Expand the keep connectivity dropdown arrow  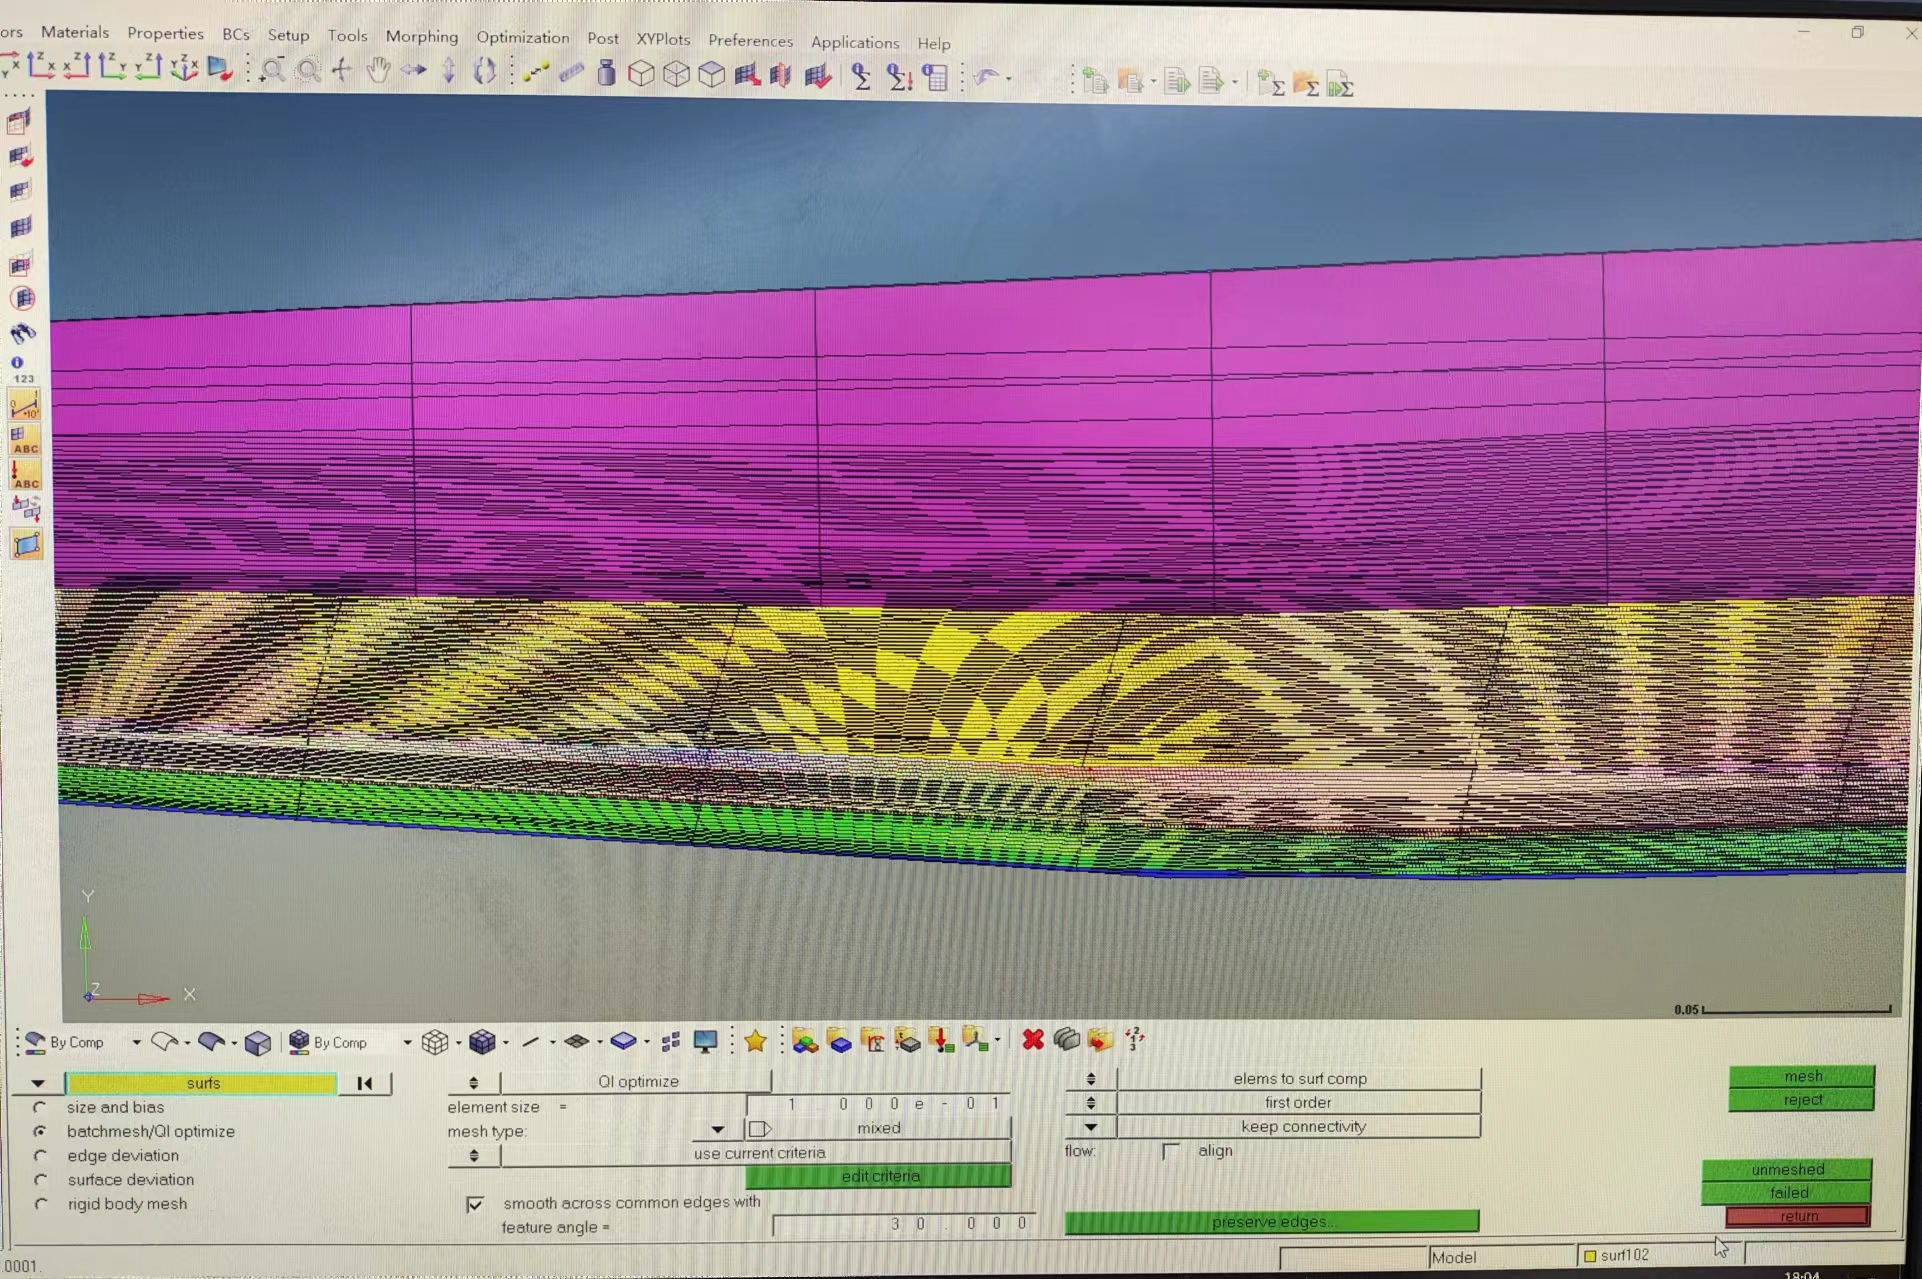[1090, 1127]
